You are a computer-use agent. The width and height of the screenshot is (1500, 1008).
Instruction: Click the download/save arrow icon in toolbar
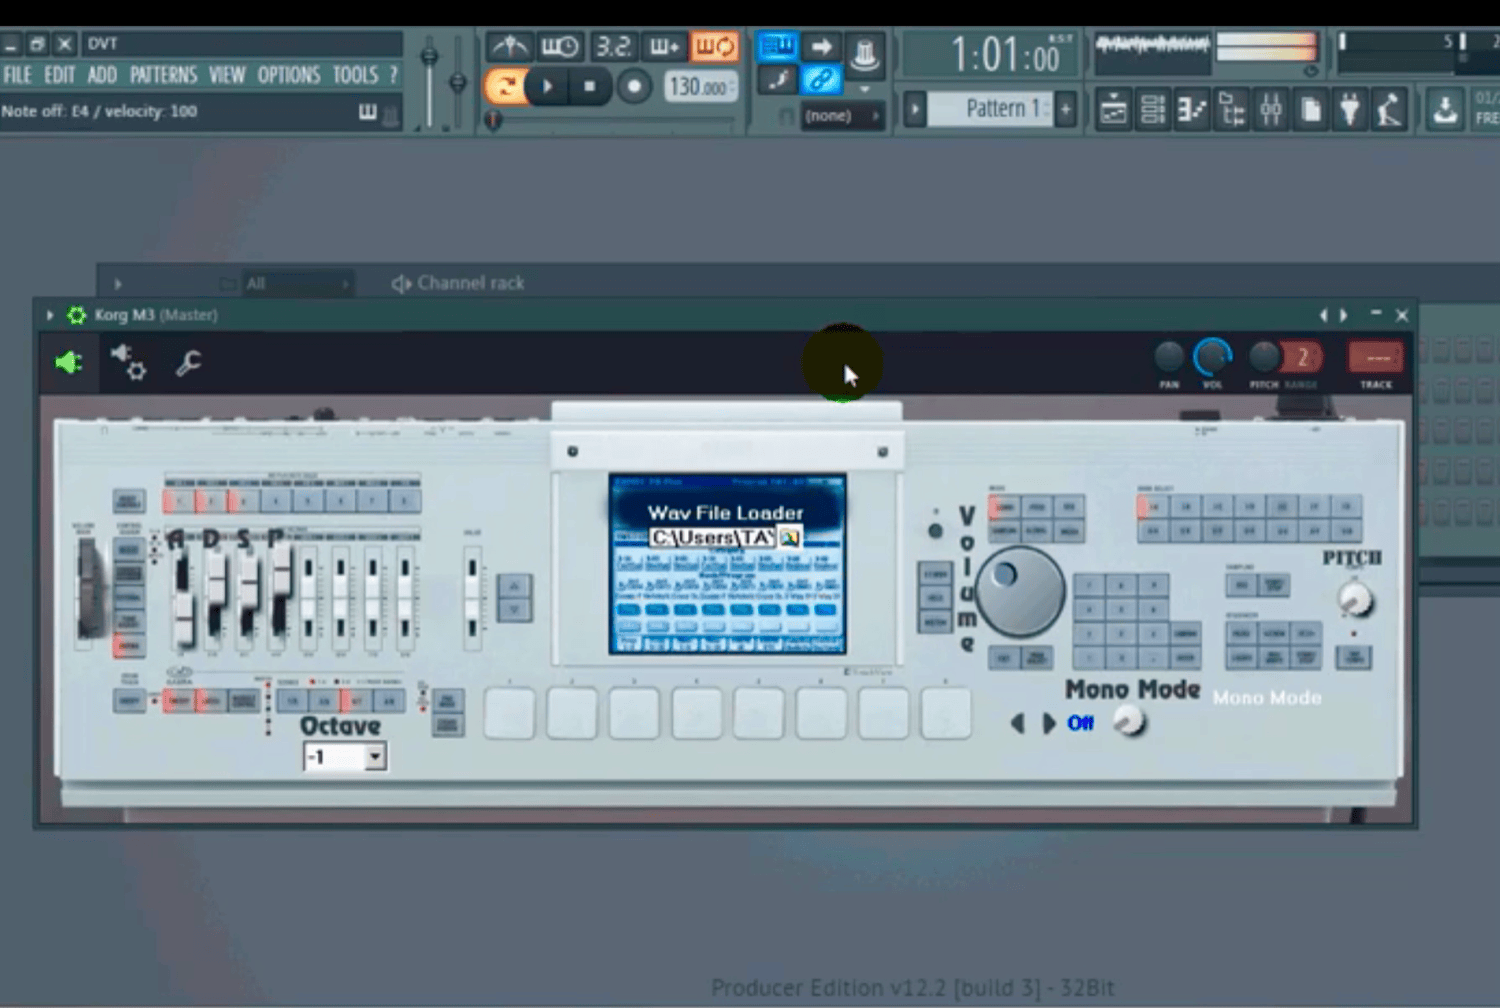click(x=1445, y=109)
